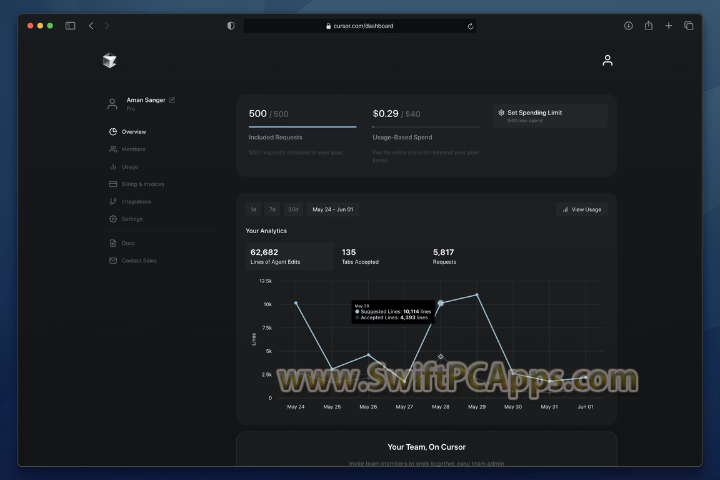Click the May 28 accepted lines diamond marker
This screenshot has height=480, width=720.
pyautogui.click(x=441, y=356)
